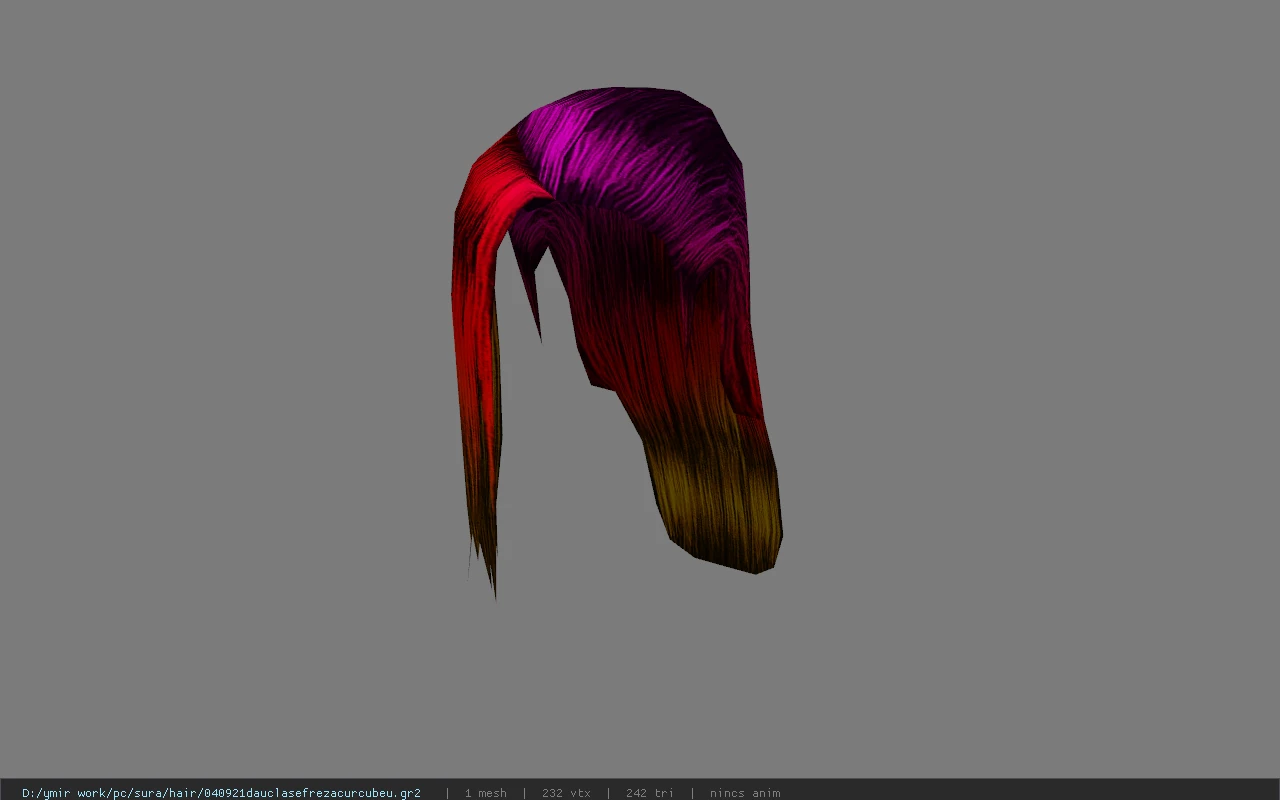Click the '242 tri' triangle count
Image resolution: width=1280 pixels, height=800 pixels.
[x=649, y=793]
